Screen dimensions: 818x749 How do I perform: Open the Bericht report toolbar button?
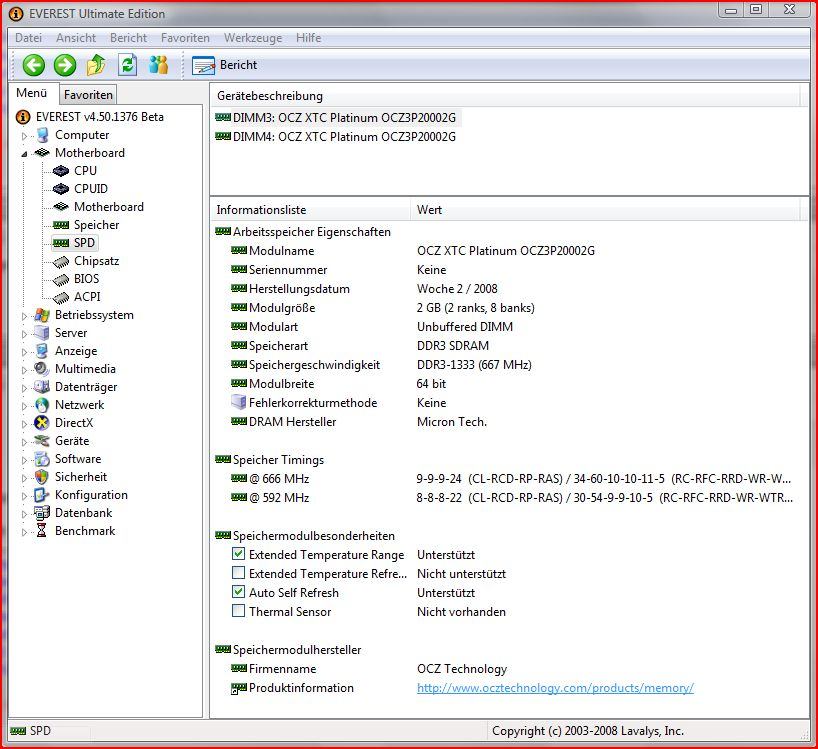[225, 65]
